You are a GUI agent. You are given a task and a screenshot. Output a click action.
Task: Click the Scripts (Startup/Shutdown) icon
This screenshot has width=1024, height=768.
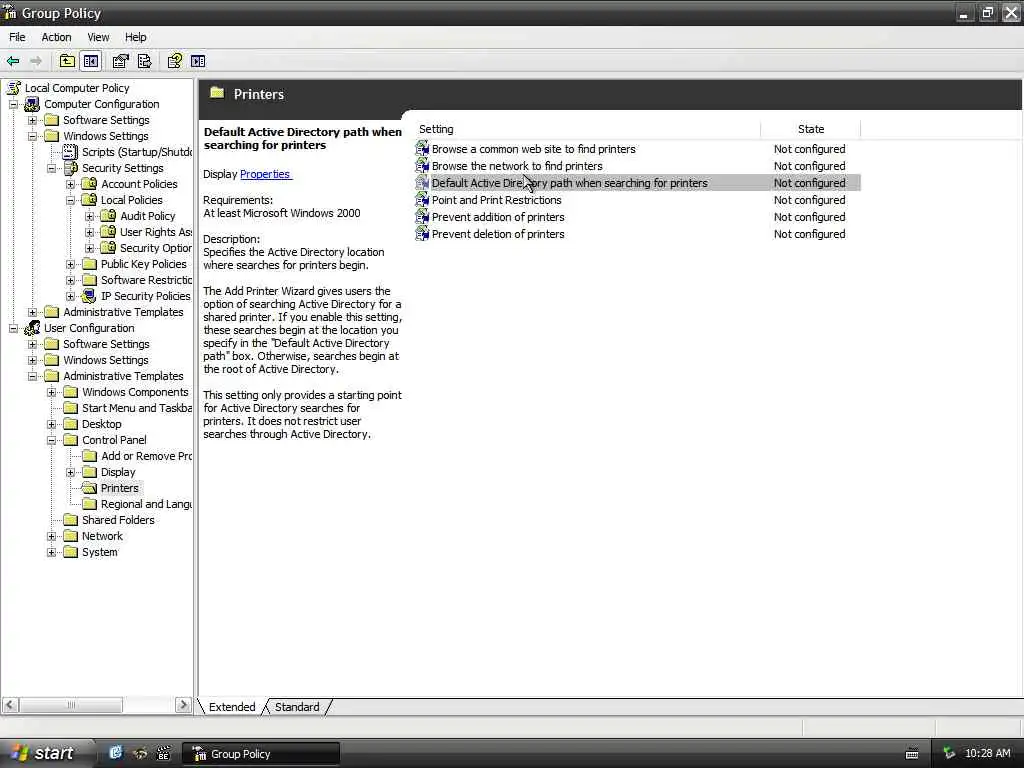point(70,152)
